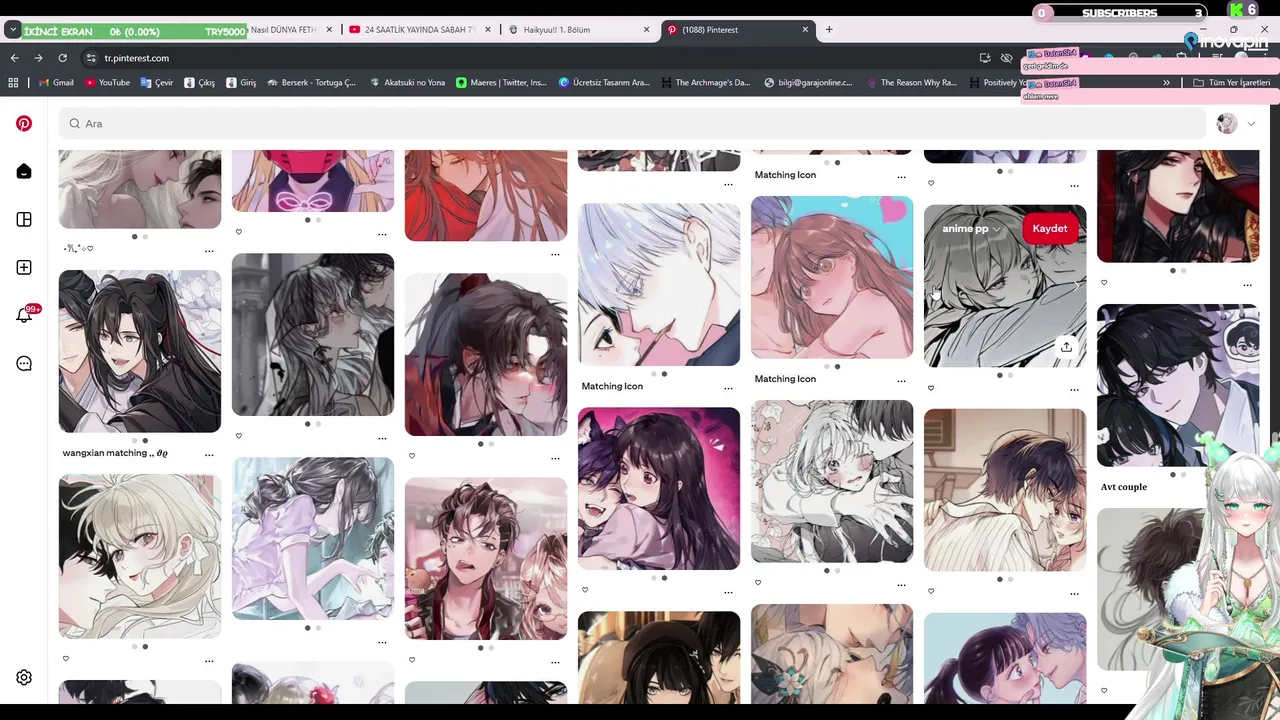The width and height of the screenshot is (1280, 720).
Task: Click the wangxian matching caption text
Action: coord(115,454)
